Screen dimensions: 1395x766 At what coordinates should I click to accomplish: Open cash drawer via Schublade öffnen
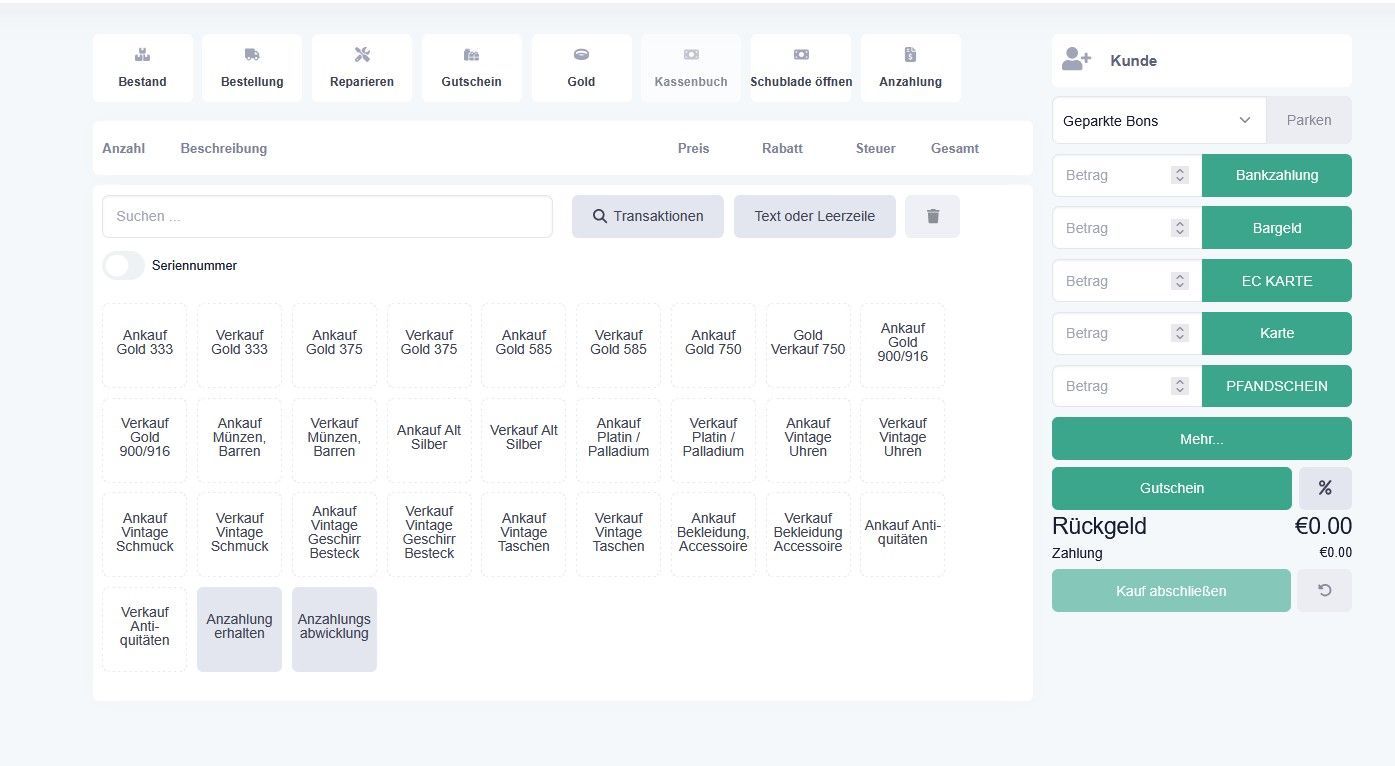[801, 68]
